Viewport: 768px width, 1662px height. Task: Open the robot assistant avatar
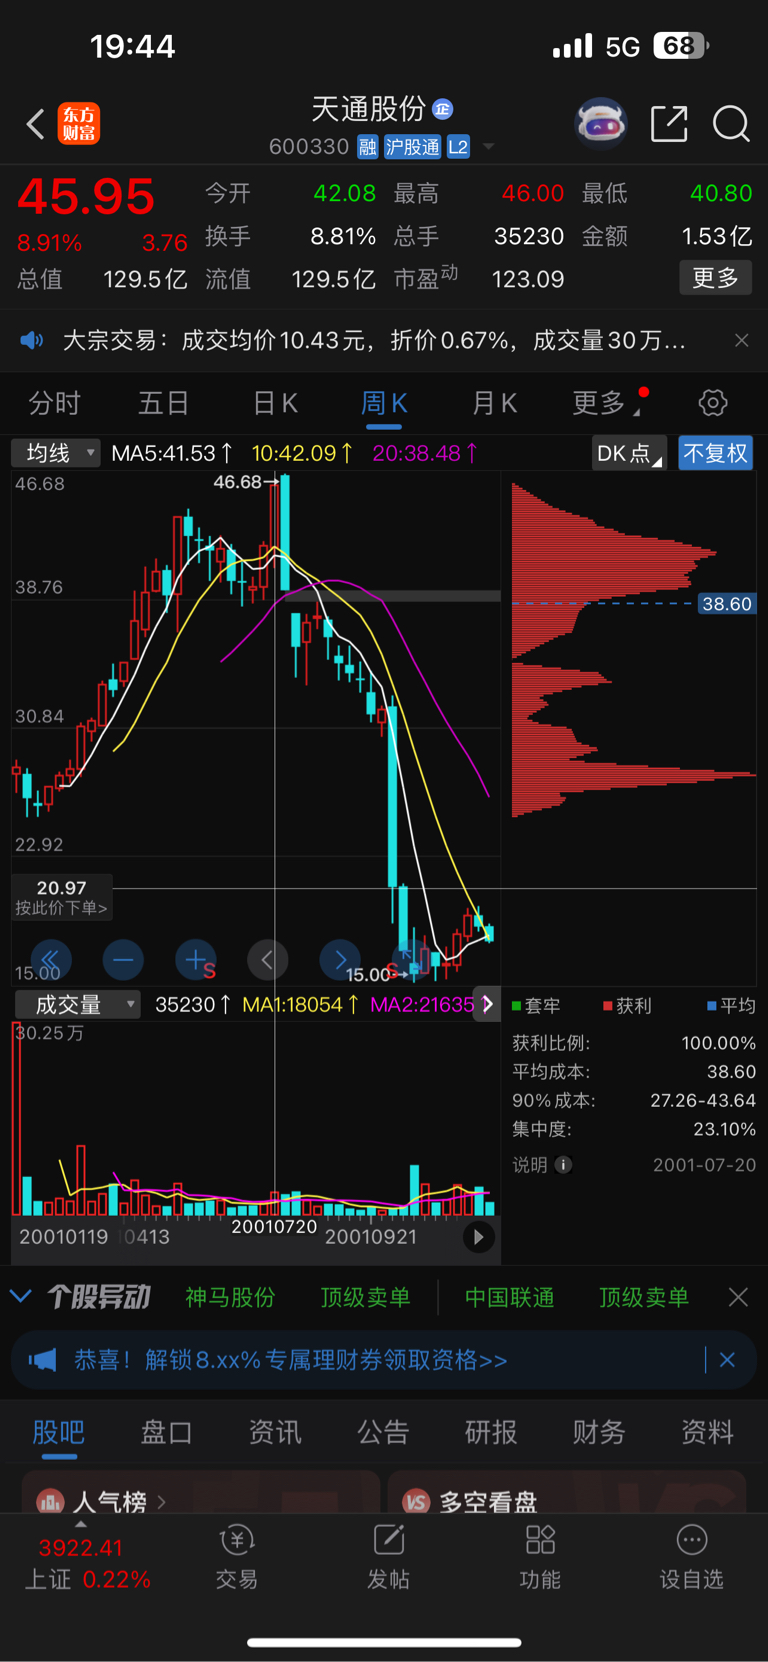(600, 123)
